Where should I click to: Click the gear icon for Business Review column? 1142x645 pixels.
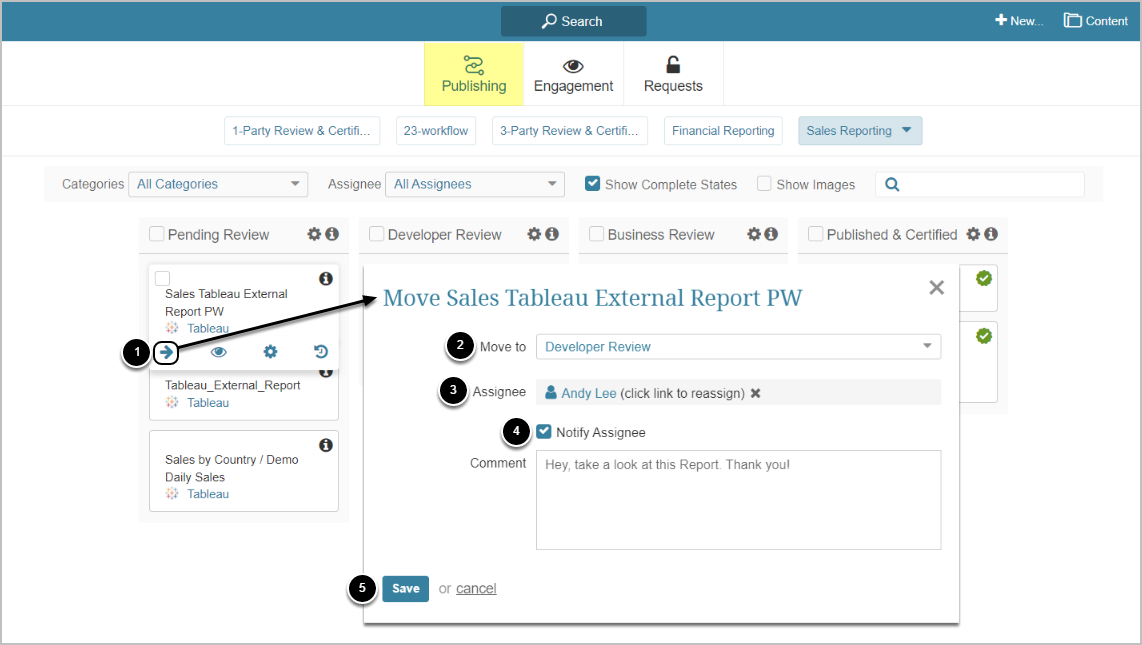(754, 234)
